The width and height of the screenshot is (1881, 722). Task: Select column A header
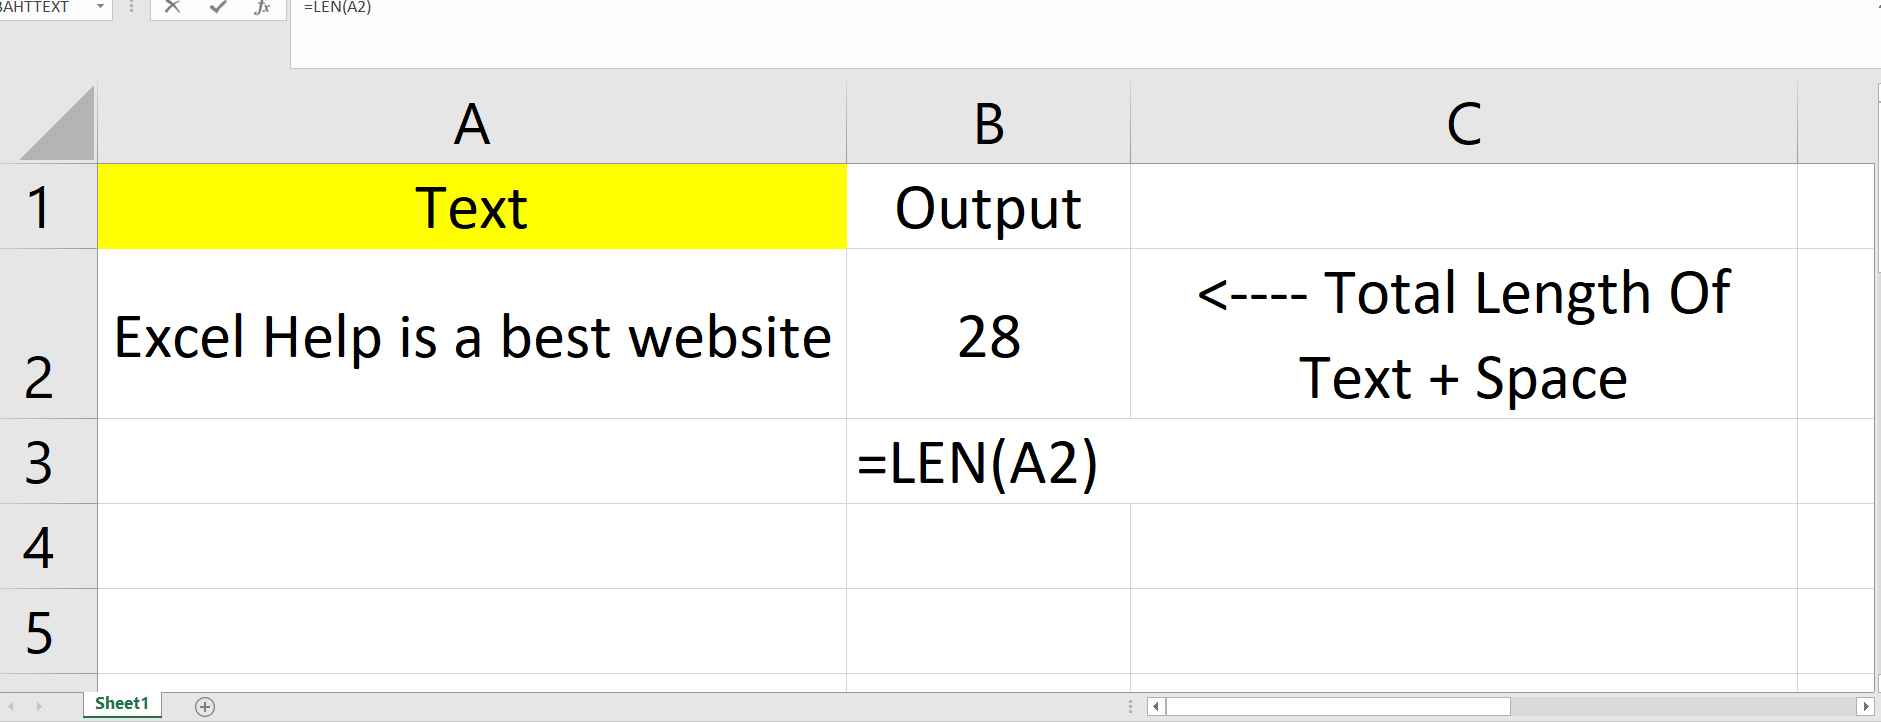pos(470,122)
